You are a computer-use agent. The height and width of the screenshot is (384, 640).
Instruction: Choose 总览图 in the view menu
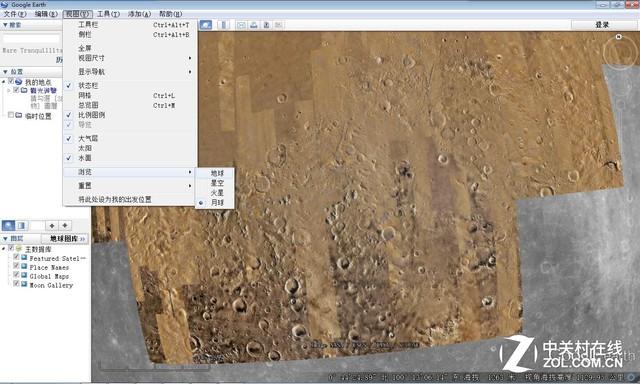click(x=130, y=105)
